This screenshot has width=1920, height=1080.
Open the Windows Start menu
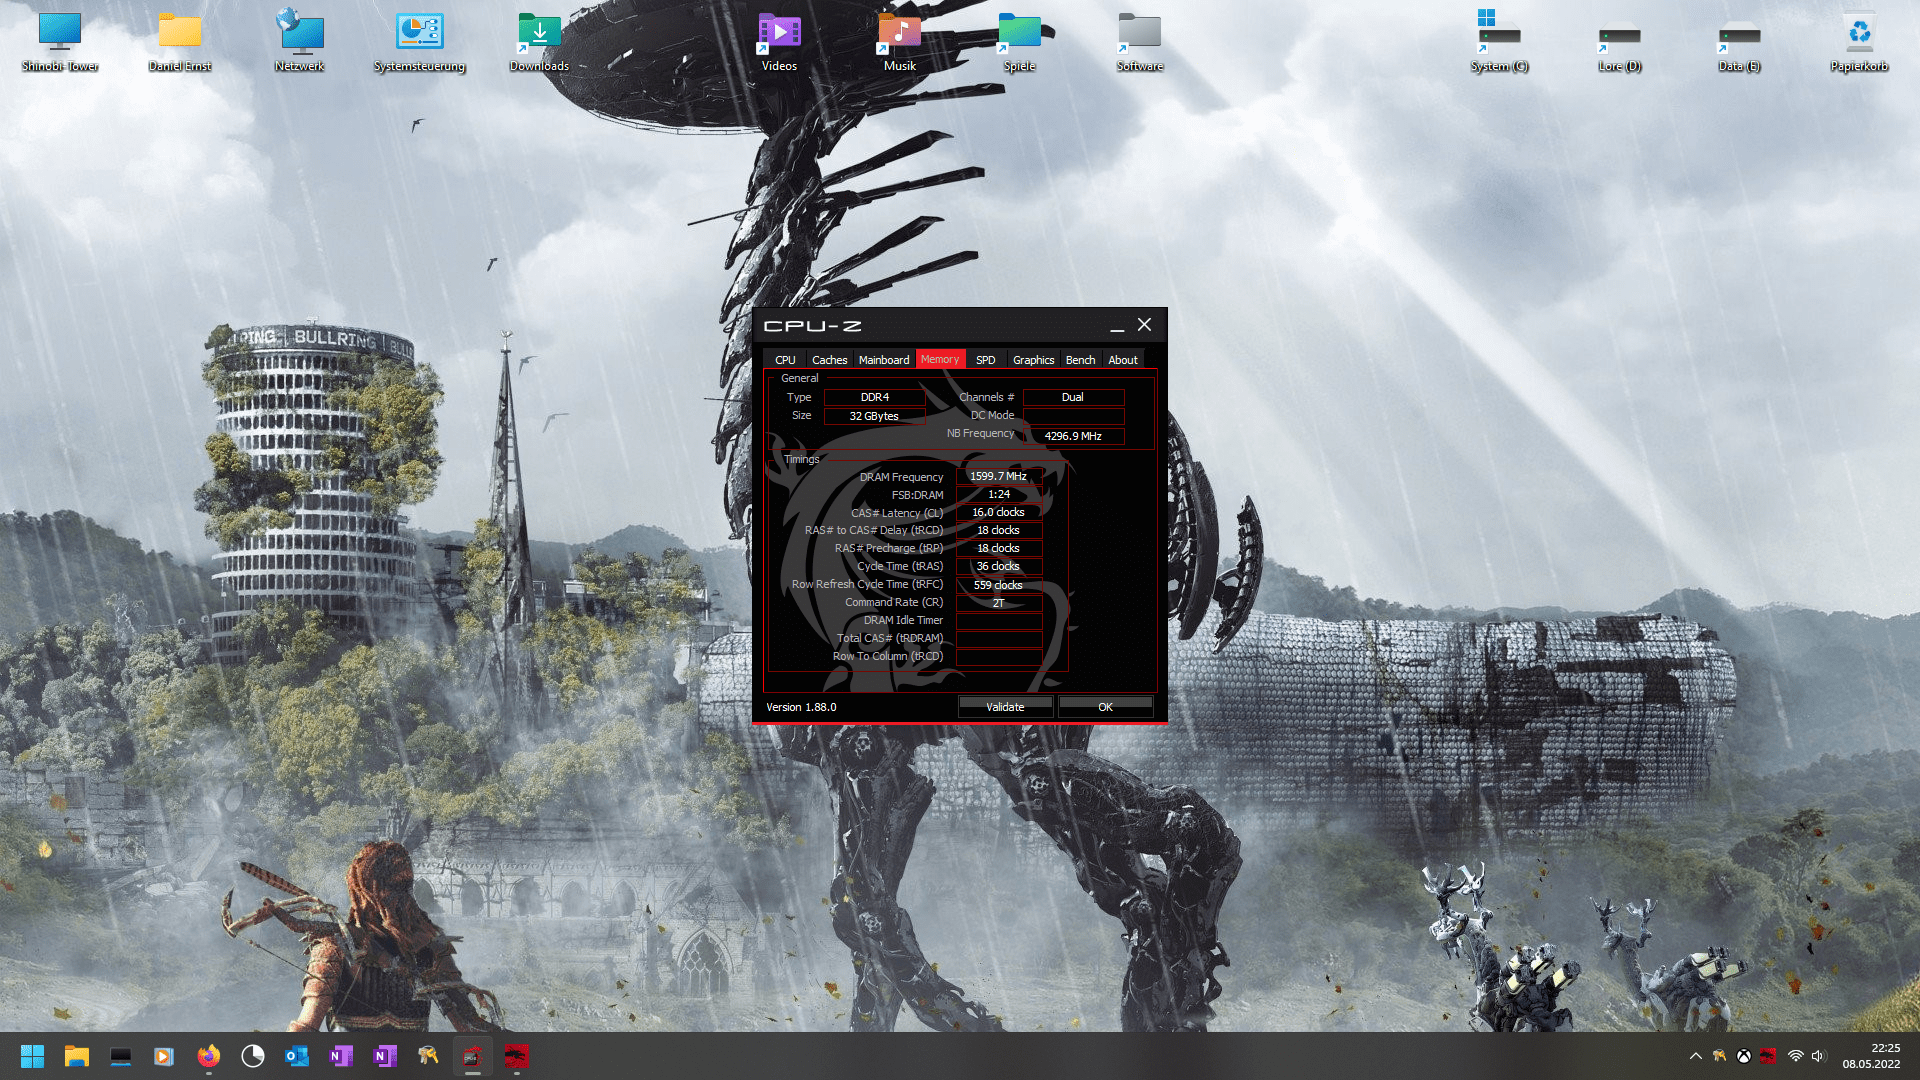(x=32, y=1056)
